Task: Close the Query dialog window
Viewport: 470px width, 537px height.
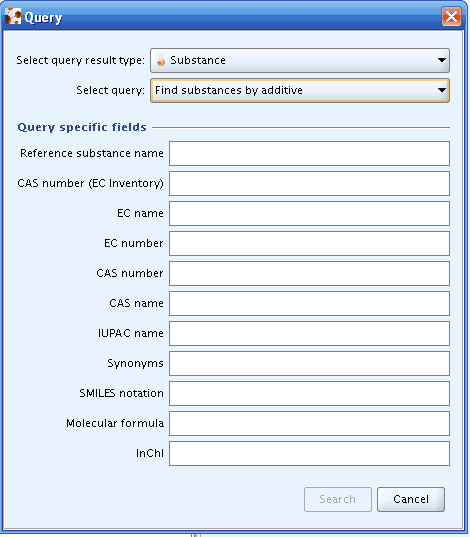Action: (451, 16)
